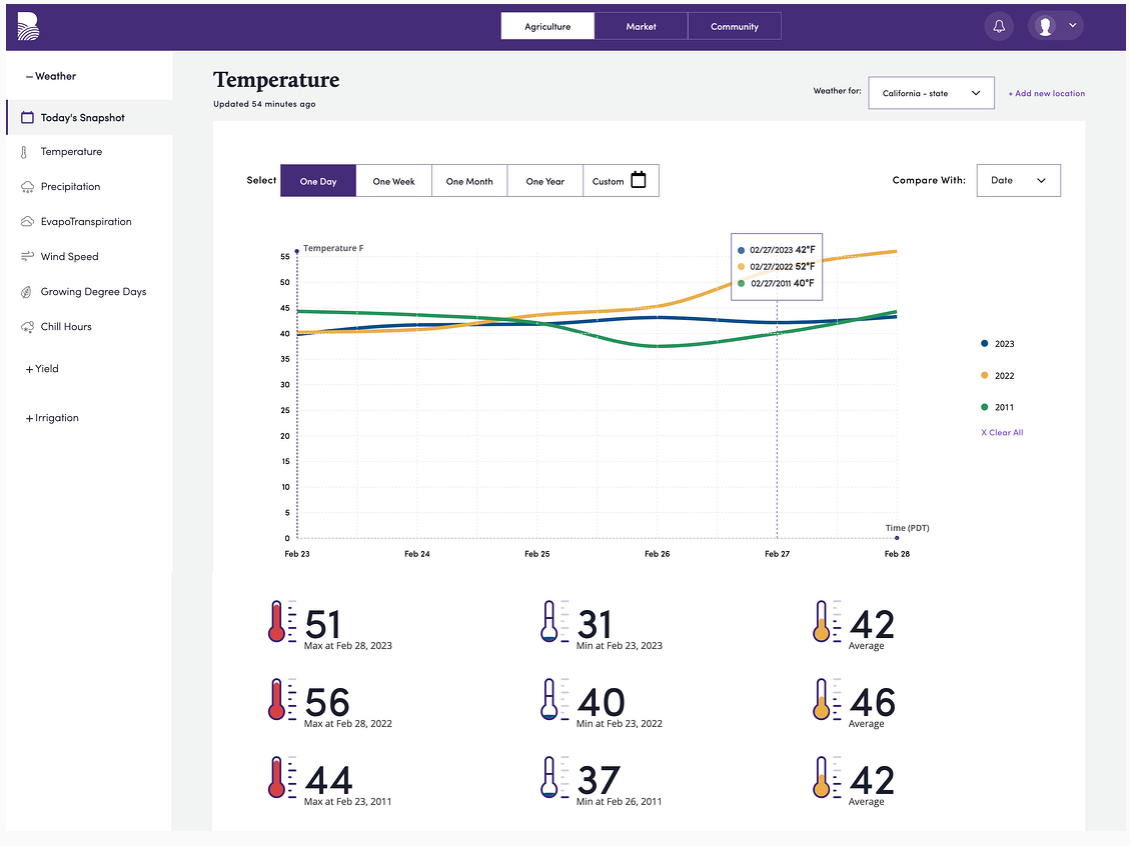Expand the Yield section

click(43, 369)
